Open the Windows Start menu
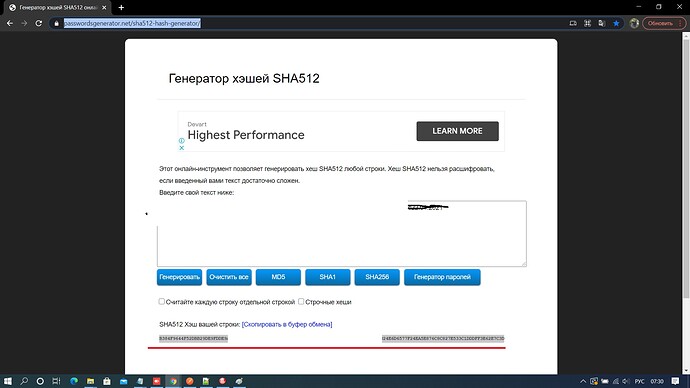Screen dimensions: 690x388 pyautogui.click(x=7, y=381)
